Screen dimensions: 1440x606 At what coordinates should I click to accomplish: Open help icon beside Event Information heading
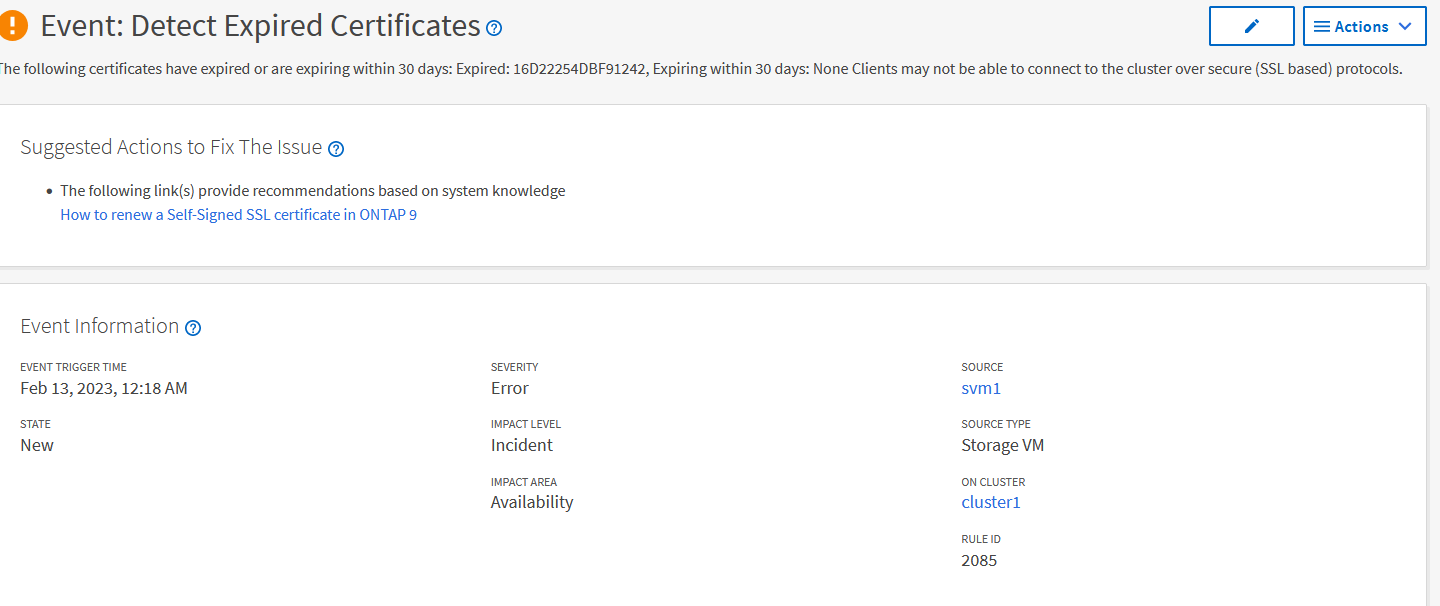point(193,328)
